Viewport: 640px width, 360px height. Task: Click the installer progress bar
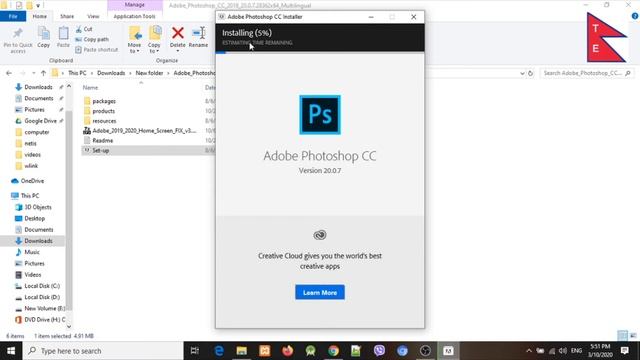tap(320, 52)
